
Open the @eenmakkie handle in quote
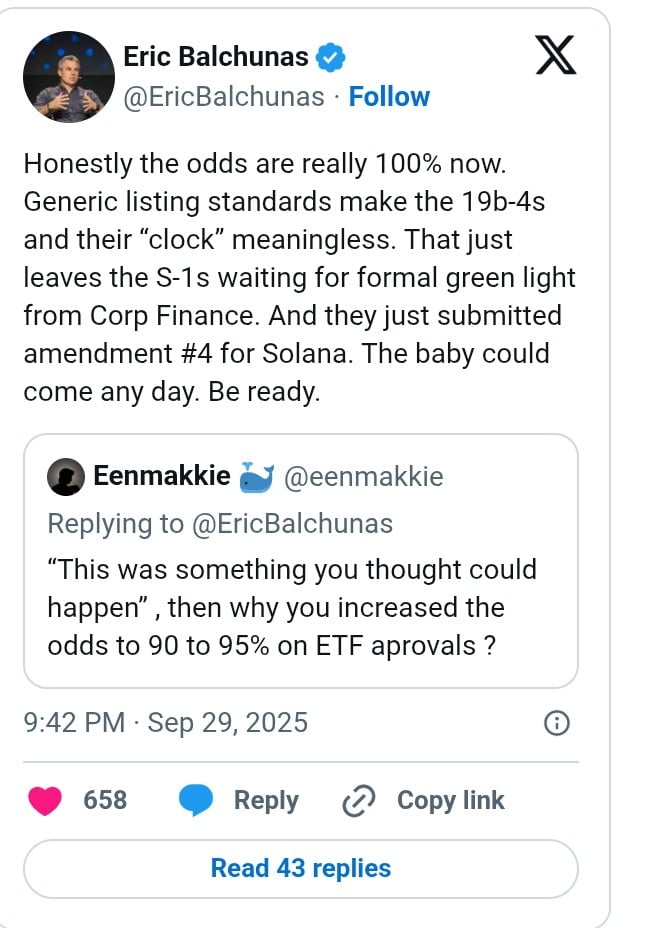click(363, 477)
